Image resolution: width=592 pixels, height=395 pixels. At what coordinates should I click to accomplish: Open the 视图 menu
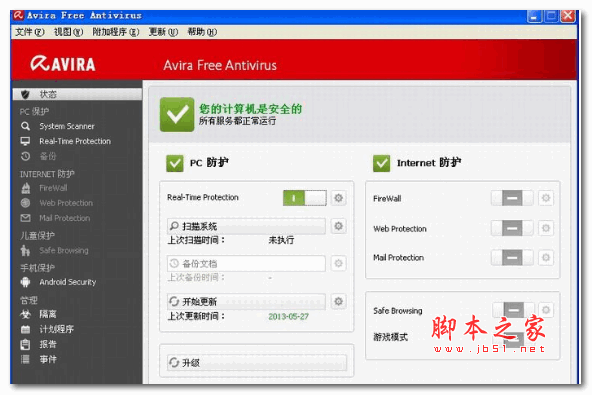tap(68, 32)
